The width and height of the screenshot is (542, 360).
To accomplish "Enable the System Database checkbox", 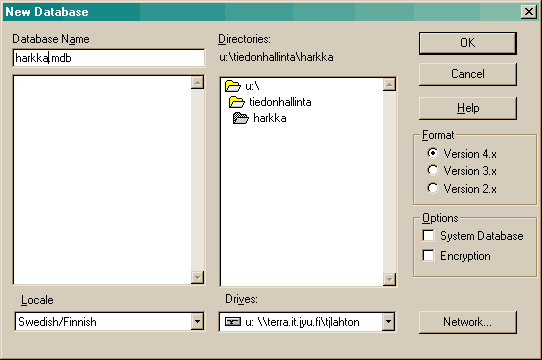I will click(x=428, y=236).
